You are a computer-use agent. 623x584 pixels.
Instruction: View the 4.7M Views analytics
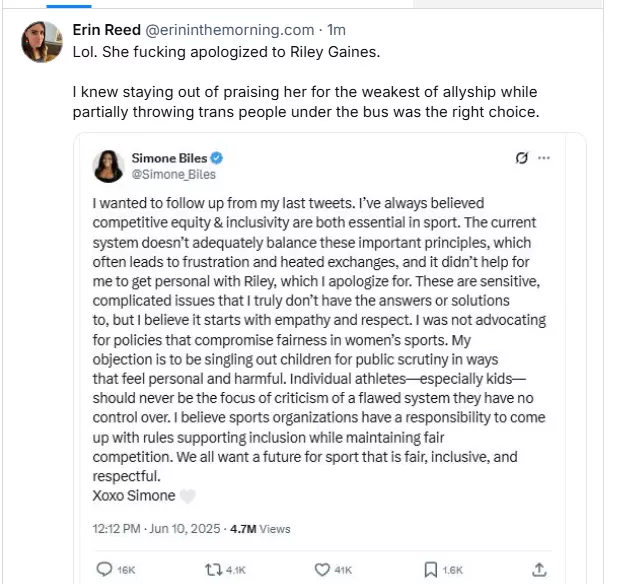tap(260, 528)
